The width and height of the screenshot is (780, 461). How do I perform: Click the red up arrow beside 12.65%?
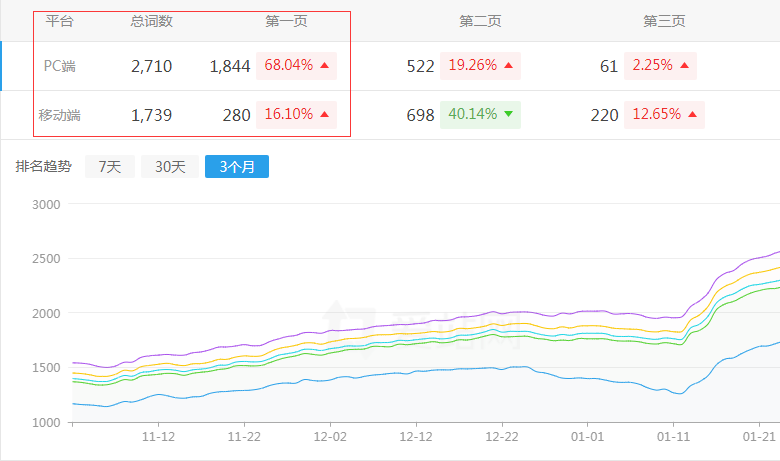click(x=692, y=115)
